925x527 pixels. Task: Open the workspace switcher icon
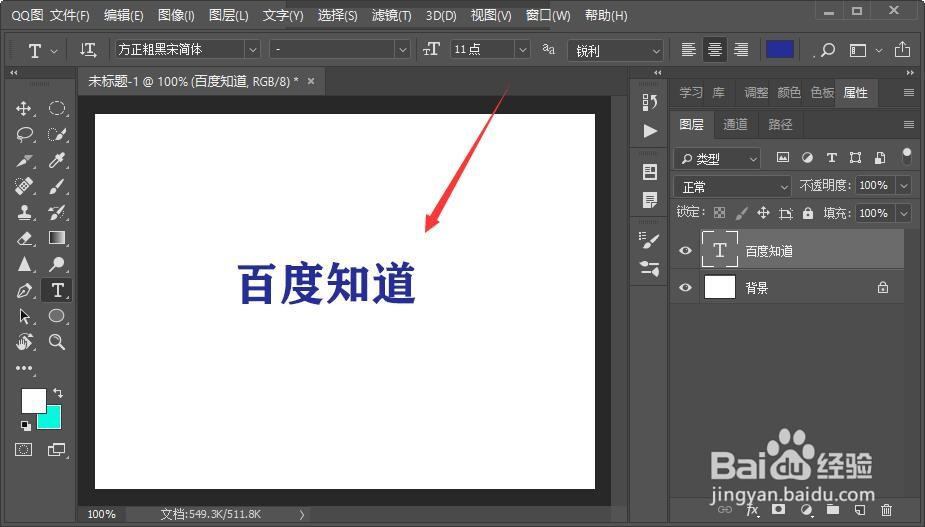click(x=858, y=51)
